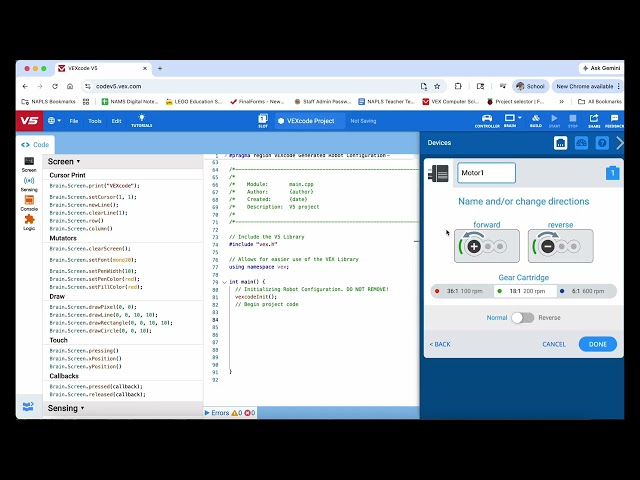This screenshot has width=640, height=480.
Task: Collapse the pragma region fold arrow on line 1
Action: [224, 156]
